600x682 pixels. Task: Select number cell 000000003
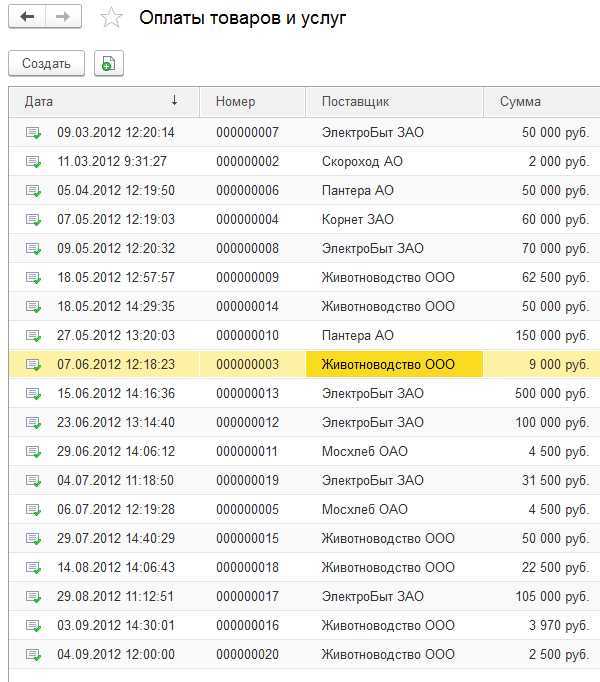click(x=248, y=364)
